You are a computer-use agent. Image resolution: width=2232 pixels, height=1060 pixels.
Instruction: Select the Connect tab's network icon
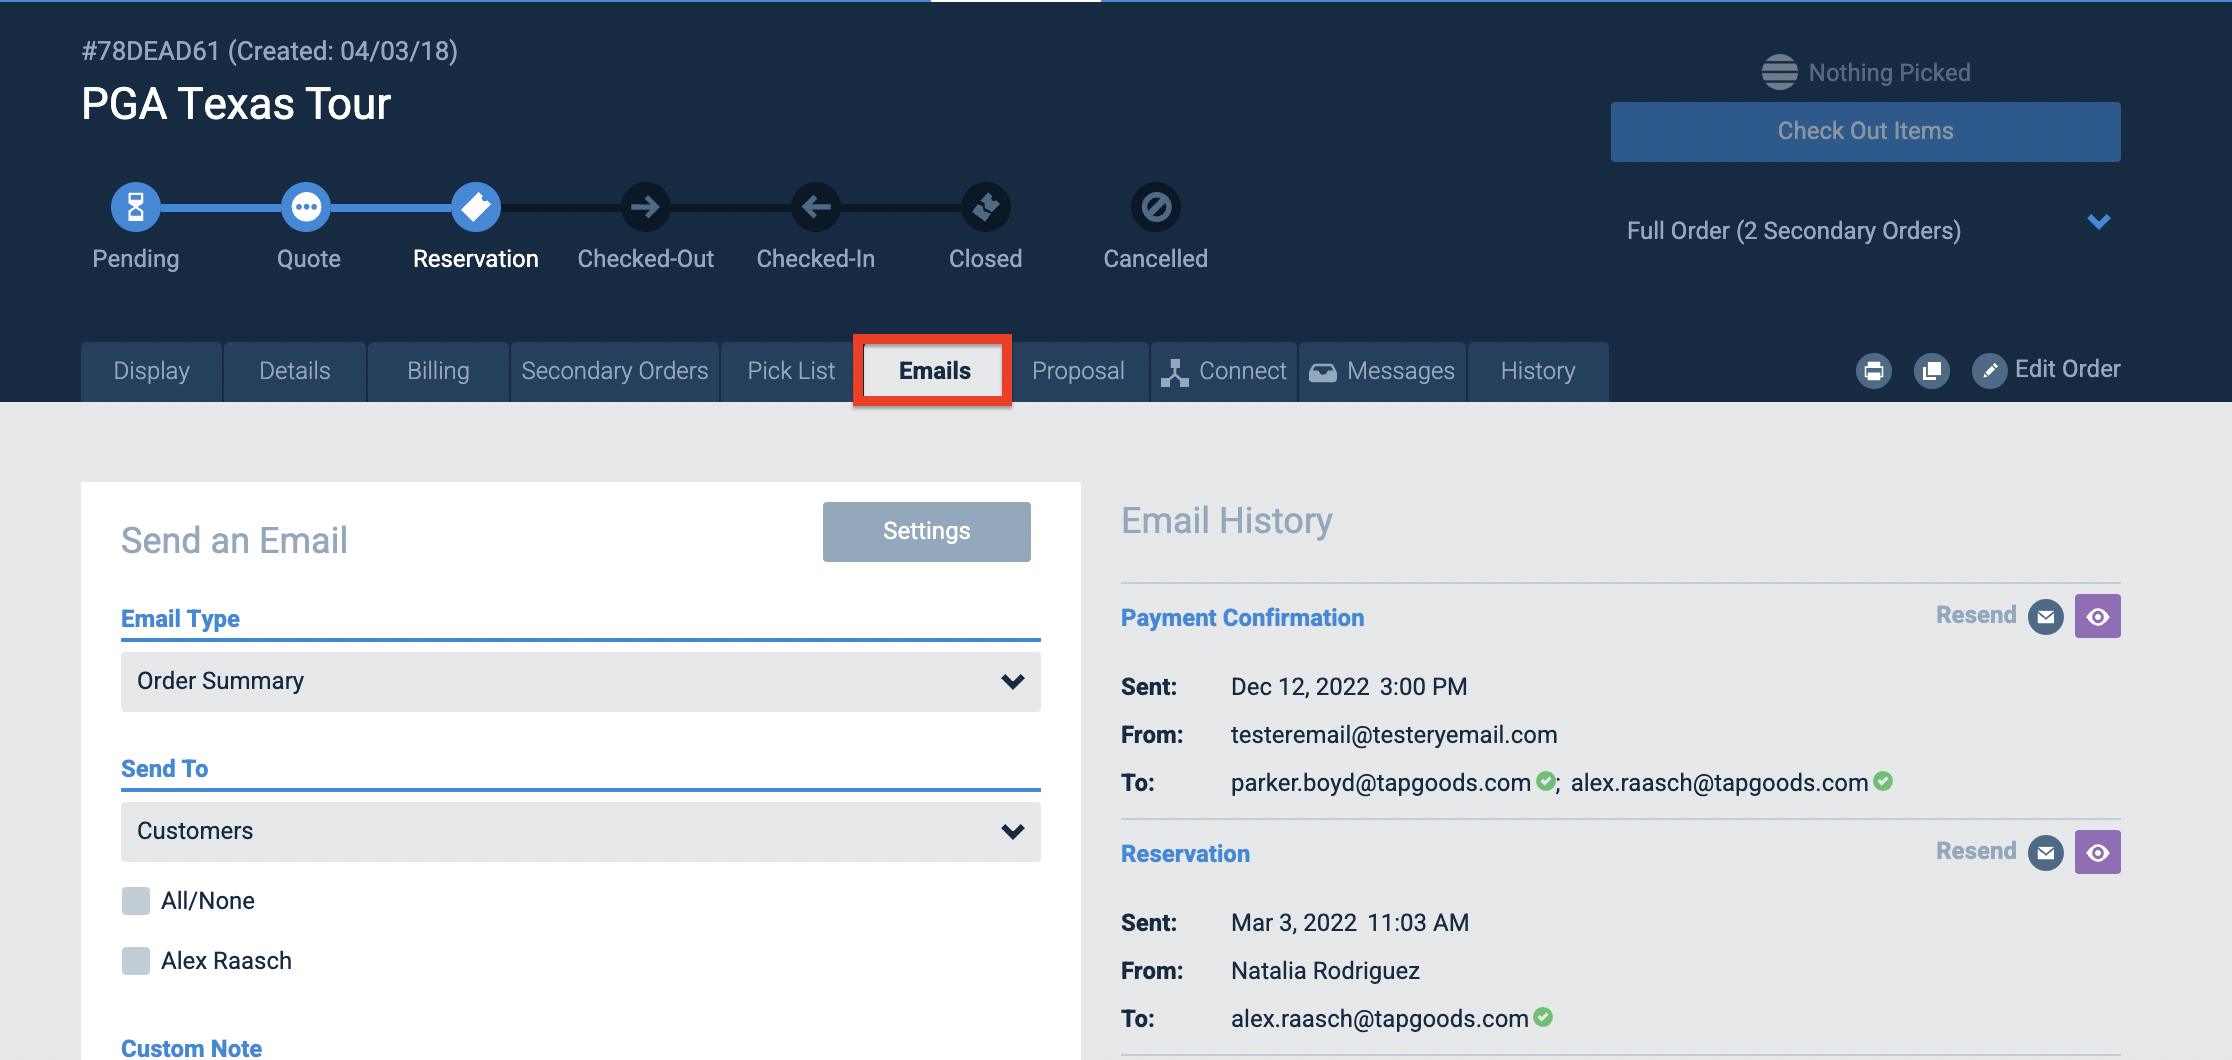click(1176, 370)
